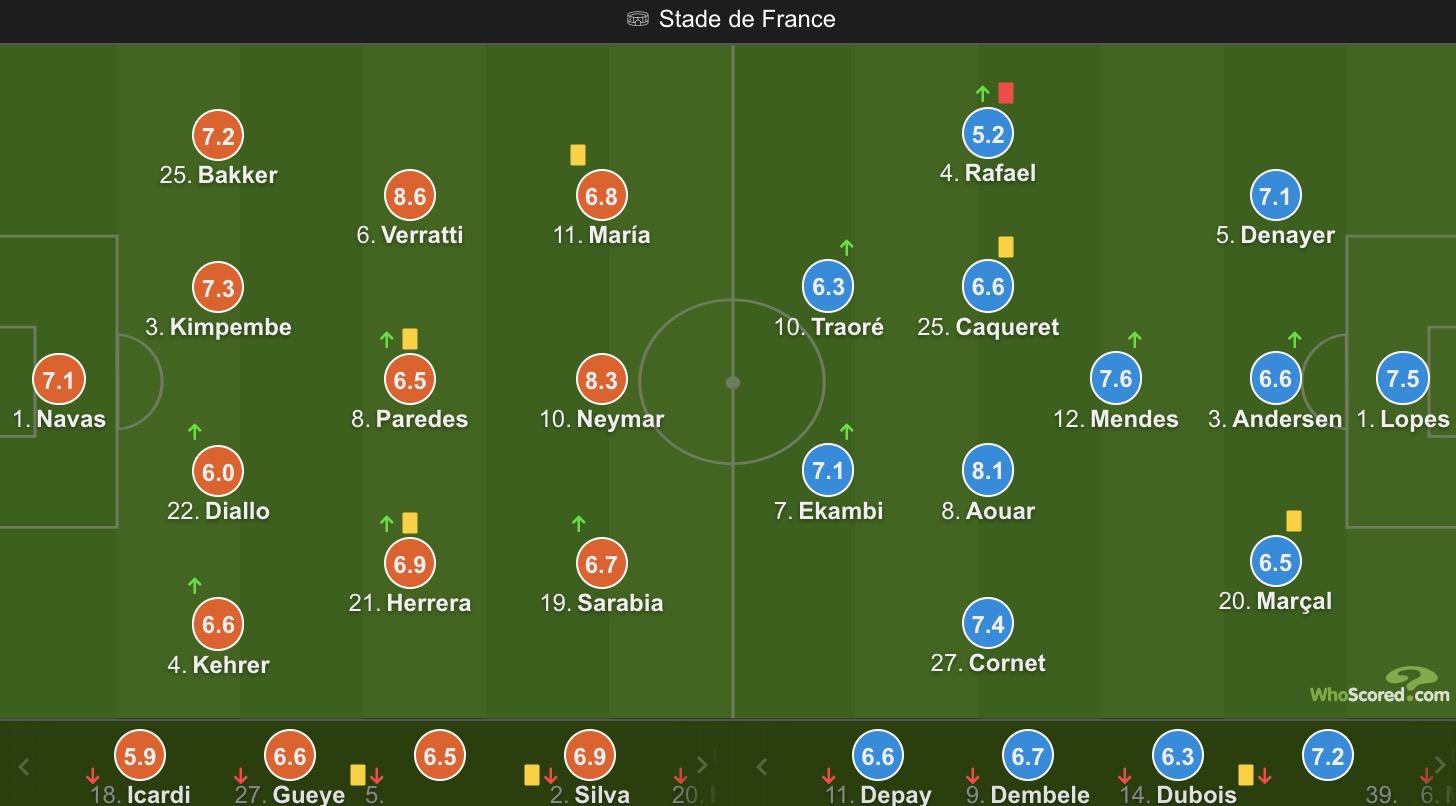
Task: Select Lopes goalkeeper 7.5 badge
Action: 1403,378
